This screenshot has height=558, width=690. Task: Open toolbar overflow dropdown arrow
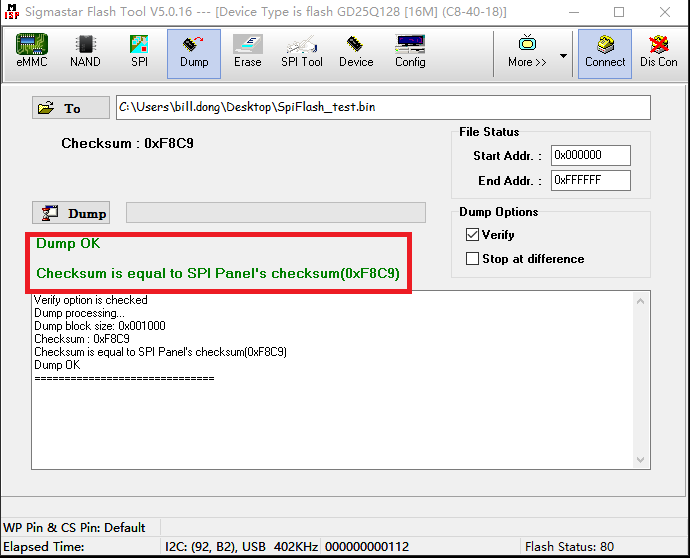point(563,55)
